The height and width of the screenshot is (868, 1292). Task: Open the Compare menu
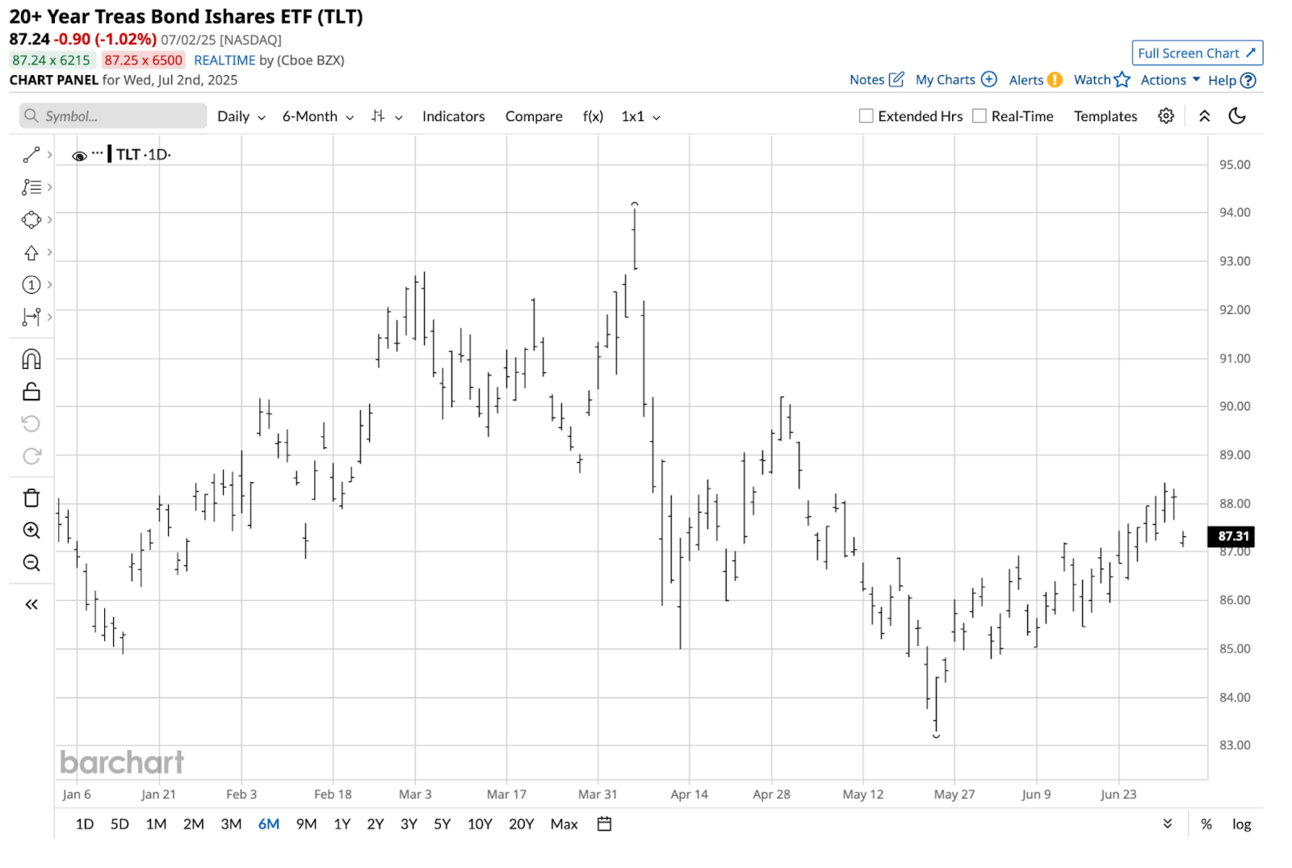pos(534,116)
